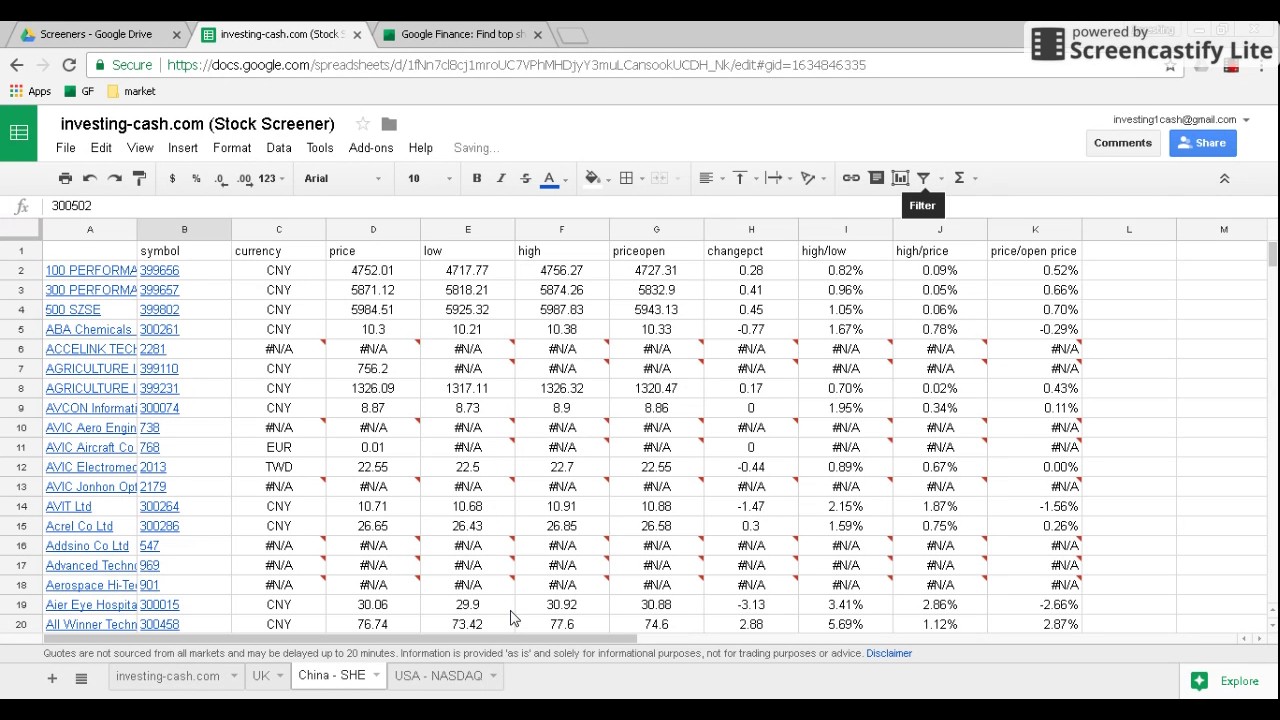
Task: Go to Sheets home via green icon
Action: click(x=19, y=133)
